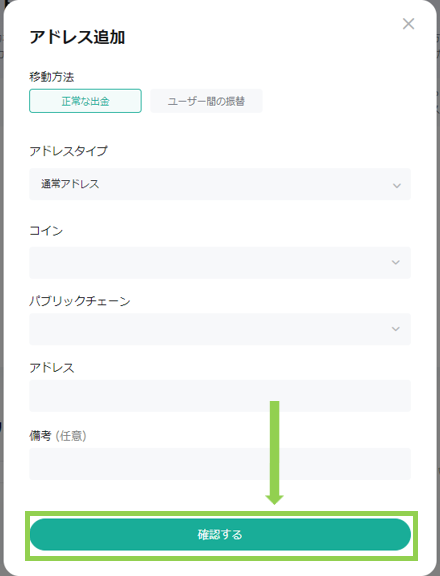Viewport: 440px width, 576px height.
Task: Click the chevron arrow in コイン field
Action: coord(396,262)
